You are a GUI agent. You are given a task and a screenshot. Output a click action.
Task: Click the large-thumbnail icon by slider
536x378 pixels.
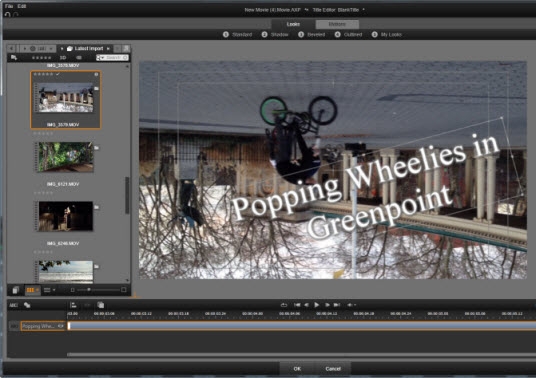(x=124, y=290)
